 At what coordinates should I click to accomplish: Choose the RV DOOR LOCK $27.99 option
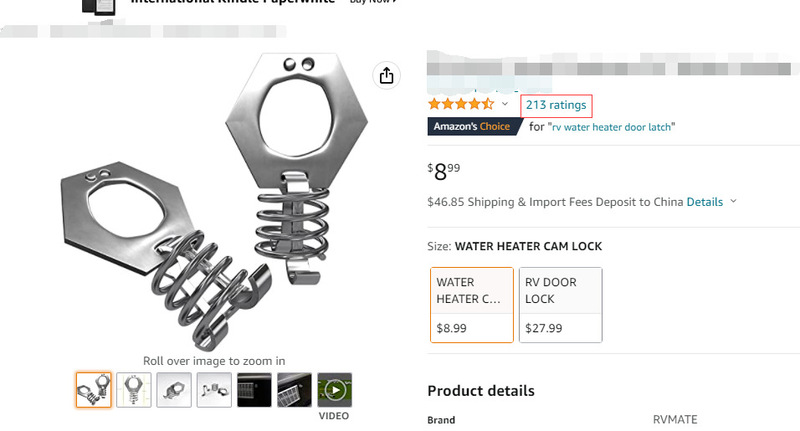click(x=560, y=304)
